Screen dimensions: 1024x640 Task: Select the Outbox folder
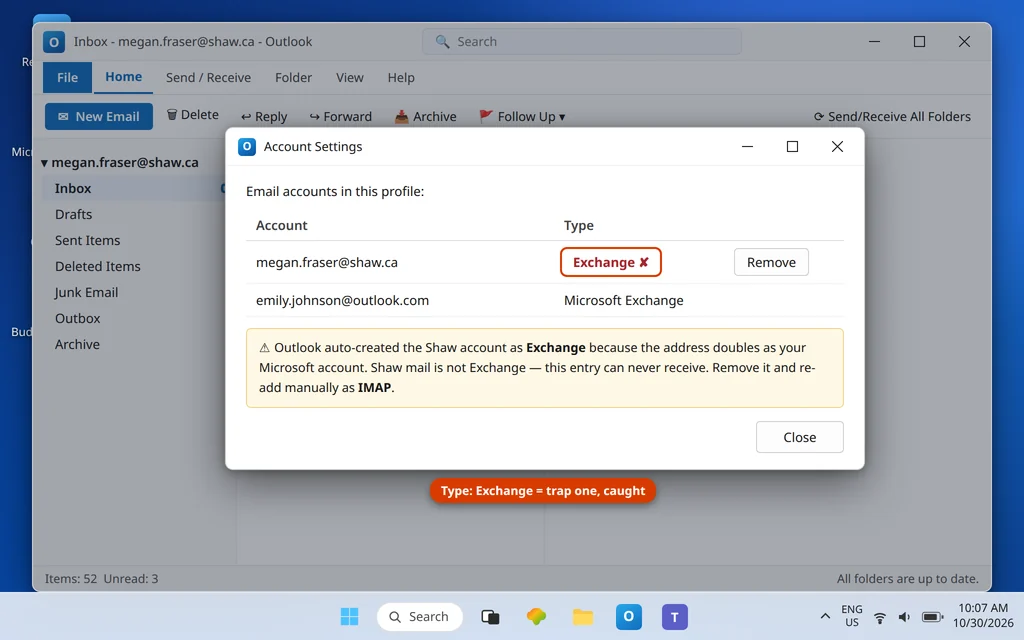(78, 319)
